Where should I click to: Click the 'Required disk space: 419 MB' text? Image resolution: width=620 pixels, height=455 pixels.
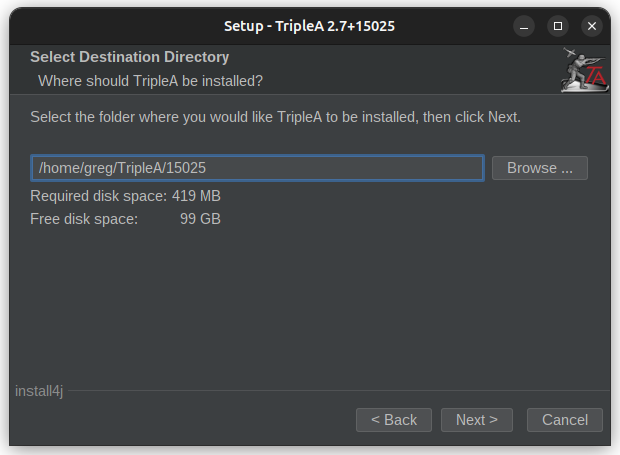point(125,196)
